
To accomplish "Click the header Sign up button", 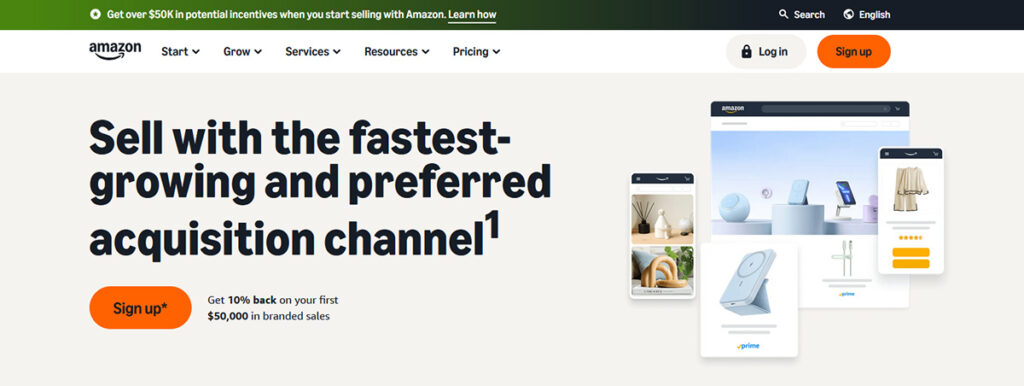I will [854, 52].
